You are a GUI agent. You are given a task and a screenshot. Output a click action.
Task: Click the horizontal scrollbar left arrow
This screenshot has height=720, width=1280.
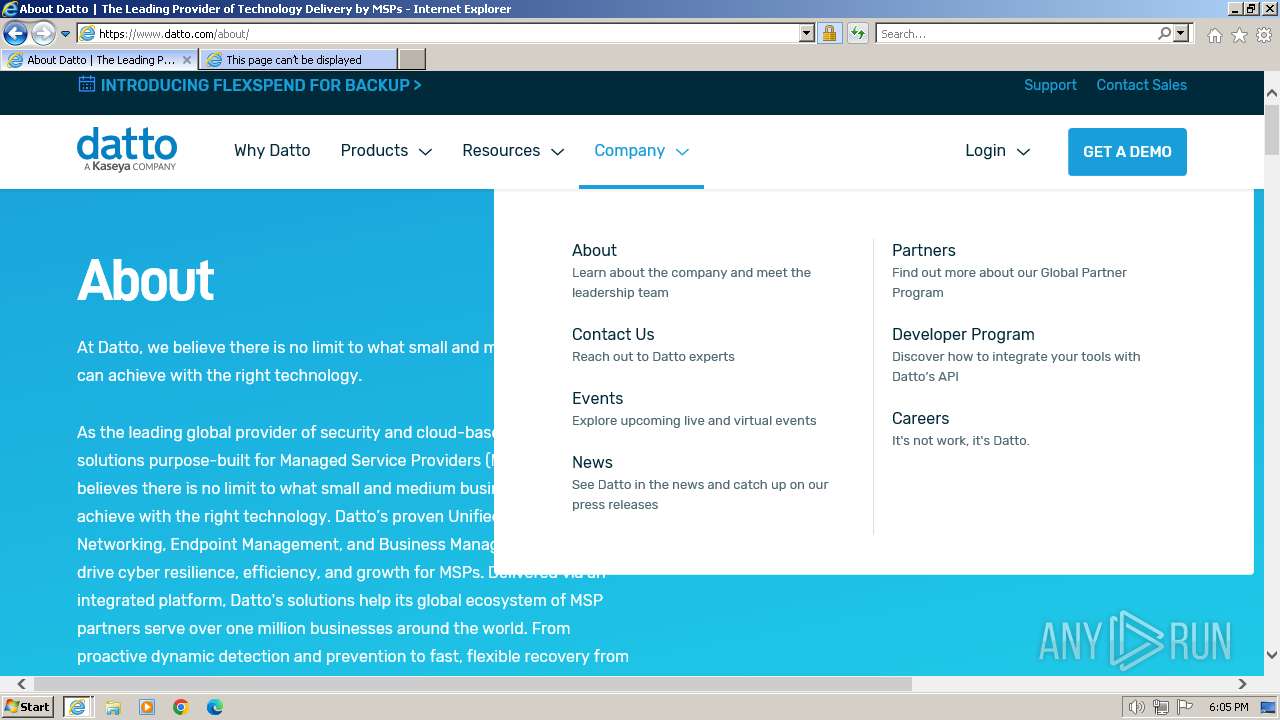point(21,684)
